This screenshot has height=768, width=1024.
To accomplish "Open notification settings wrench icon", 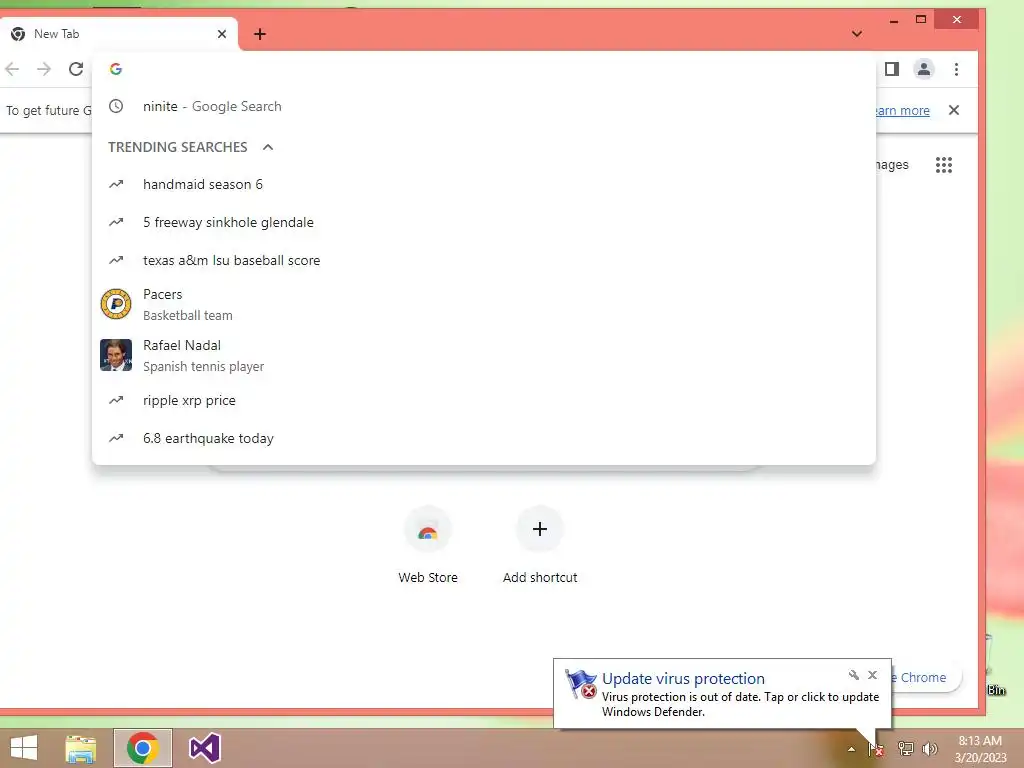I will point(854,675).
